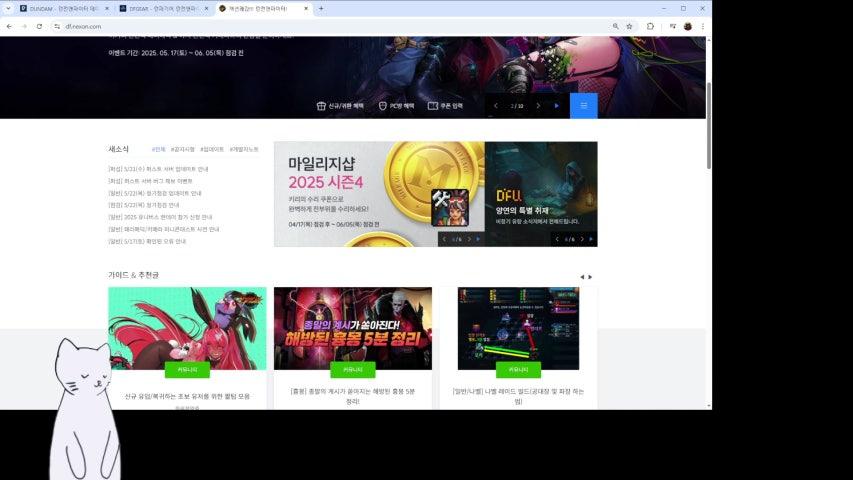Open the Chrome profile avatar

point(688,26)
